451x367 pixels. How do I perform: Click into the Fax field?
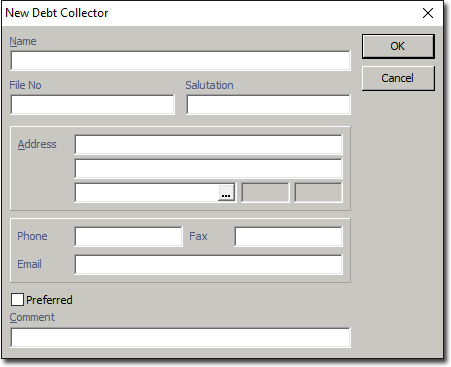click(x=288, y=237)
